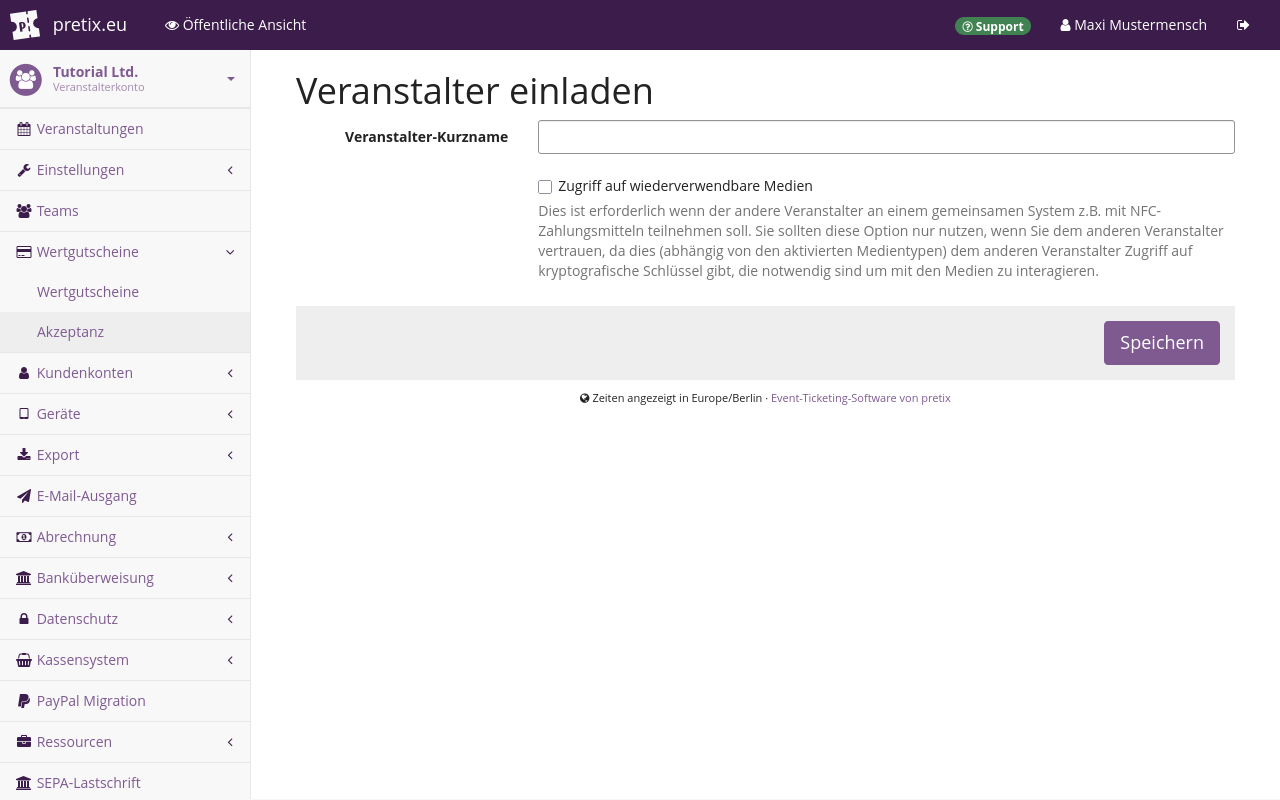Expand the Abrechnung submenu chevron

[x=230, y=537]
